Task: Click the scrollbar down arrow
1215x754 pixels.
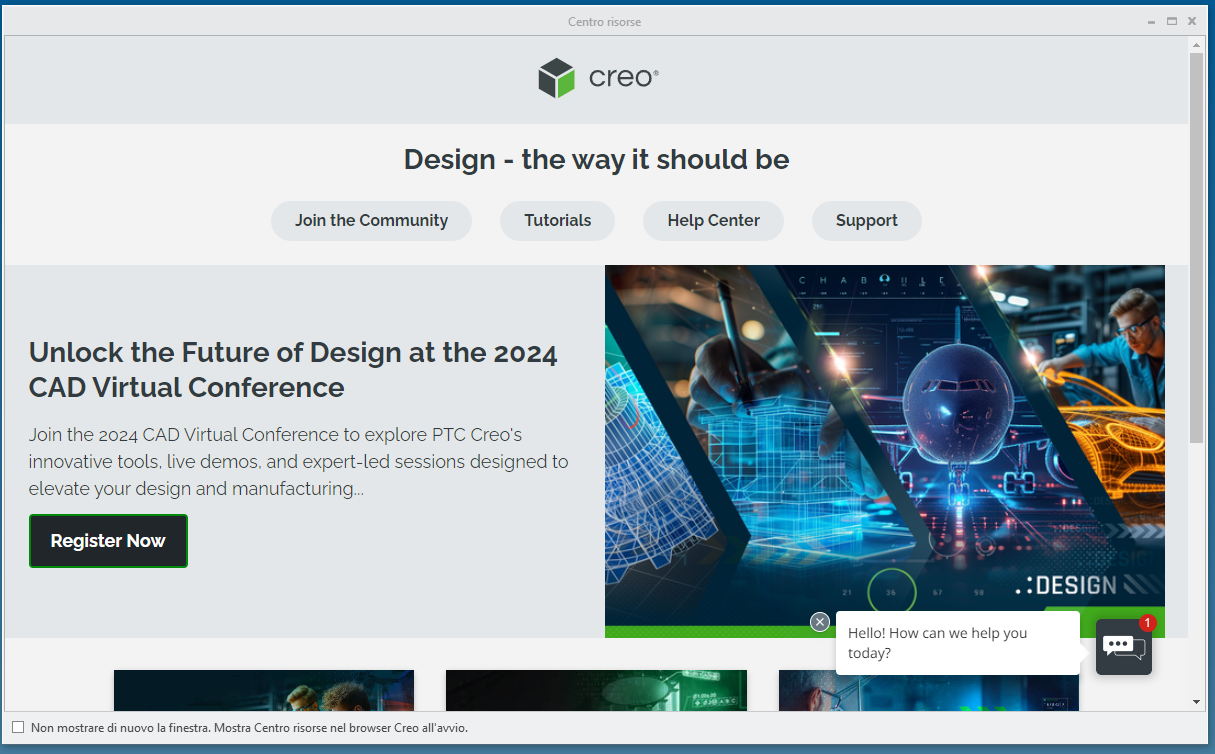Action: tap(1197, 702)
